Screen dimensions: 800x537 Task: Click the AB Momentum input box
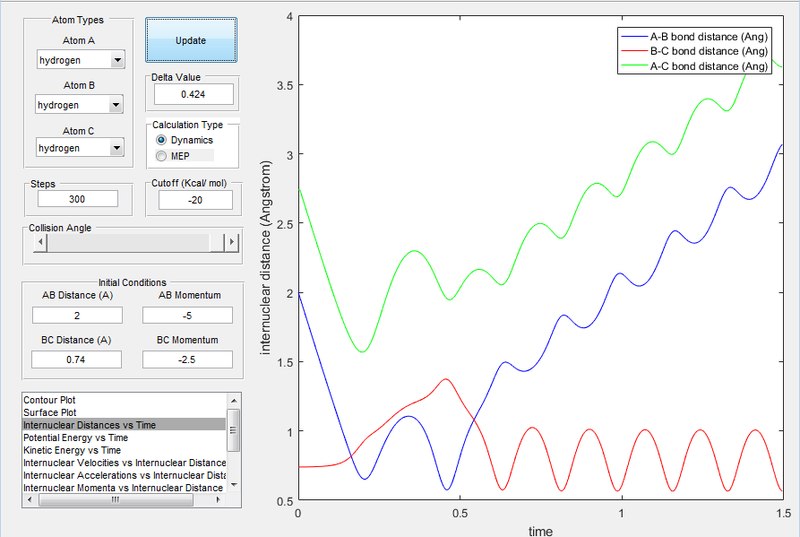tap(187, 315)
